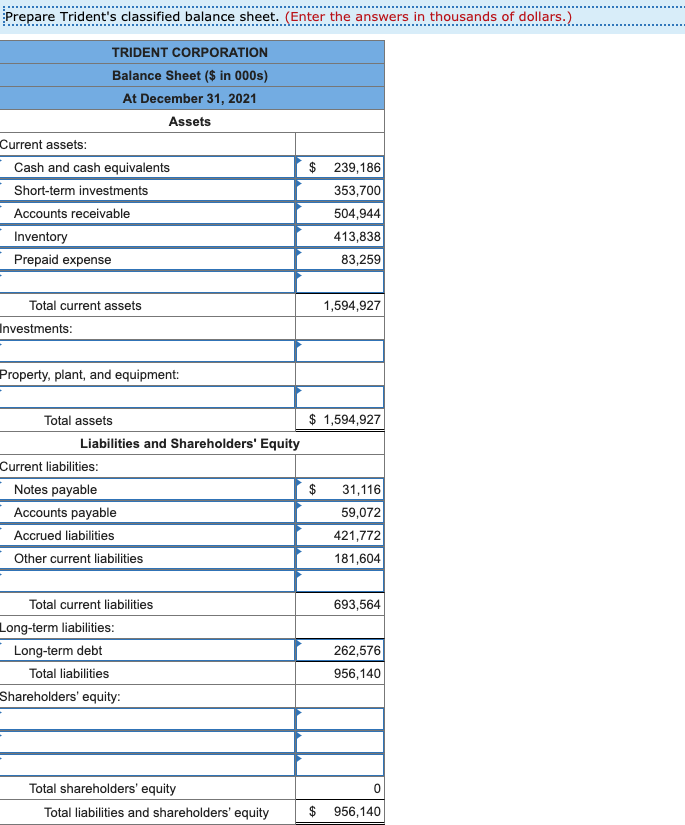Click the second Shareholders' equity amount field
The height and width of the screenshot is (825, 685).
(340, 742)
